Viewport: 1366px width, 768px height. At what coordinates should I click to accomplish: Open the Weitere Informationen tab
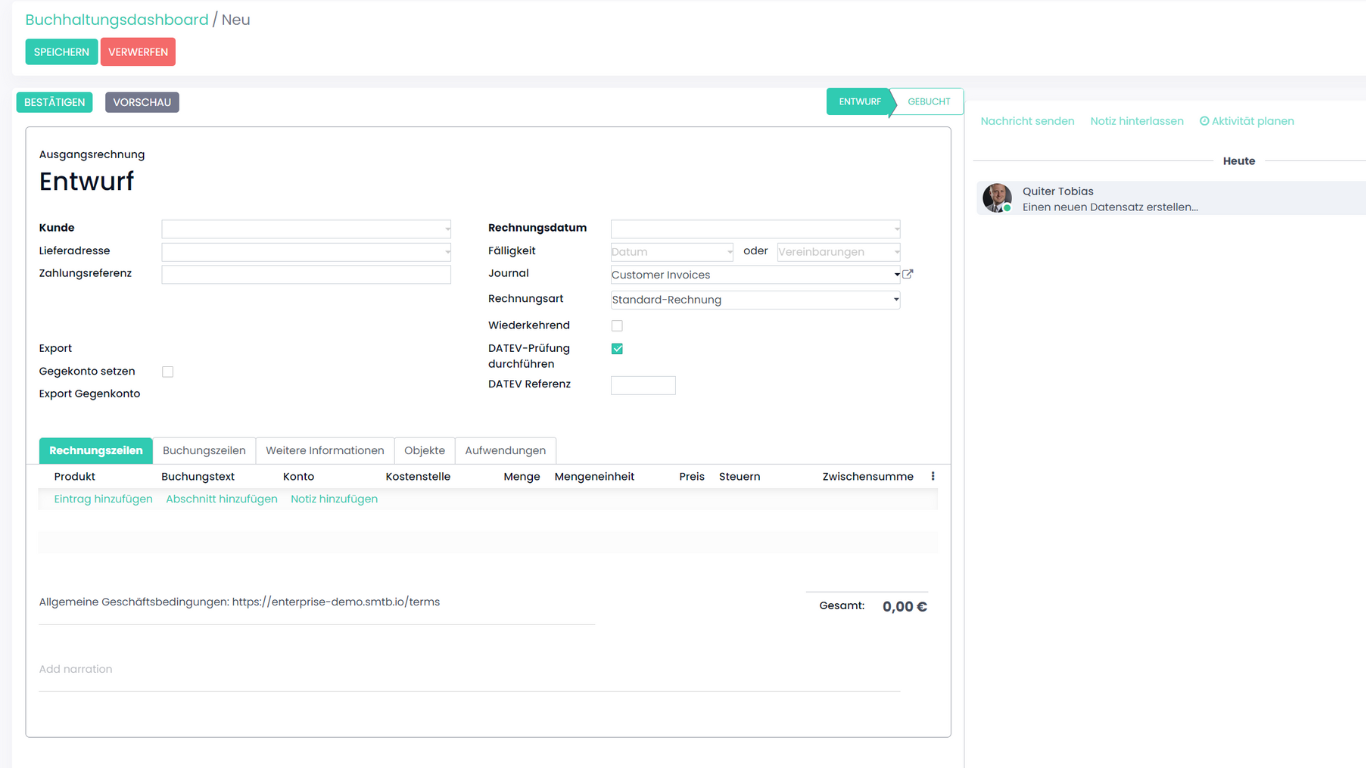(x=325, y=451)
